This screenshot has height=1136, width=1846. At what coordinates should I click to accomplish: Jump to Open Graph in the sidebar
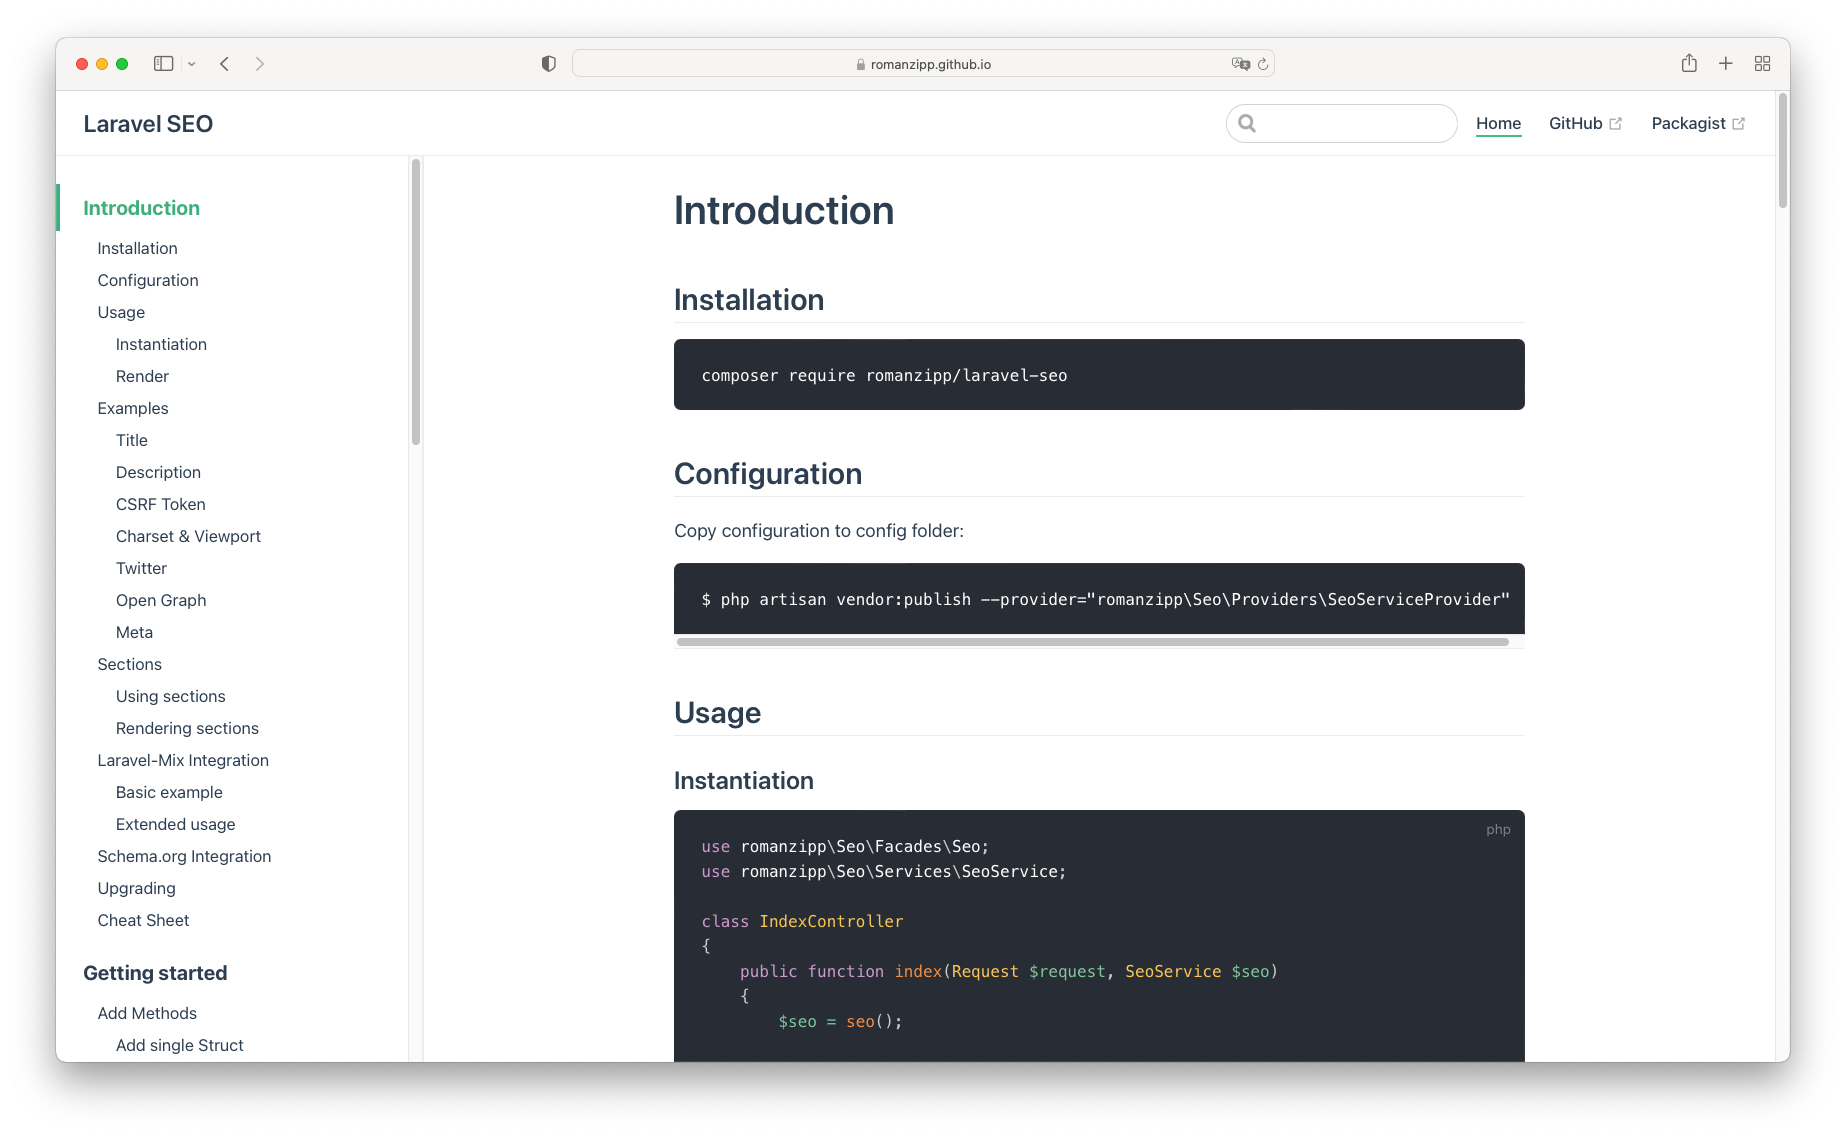pos(161,600)
